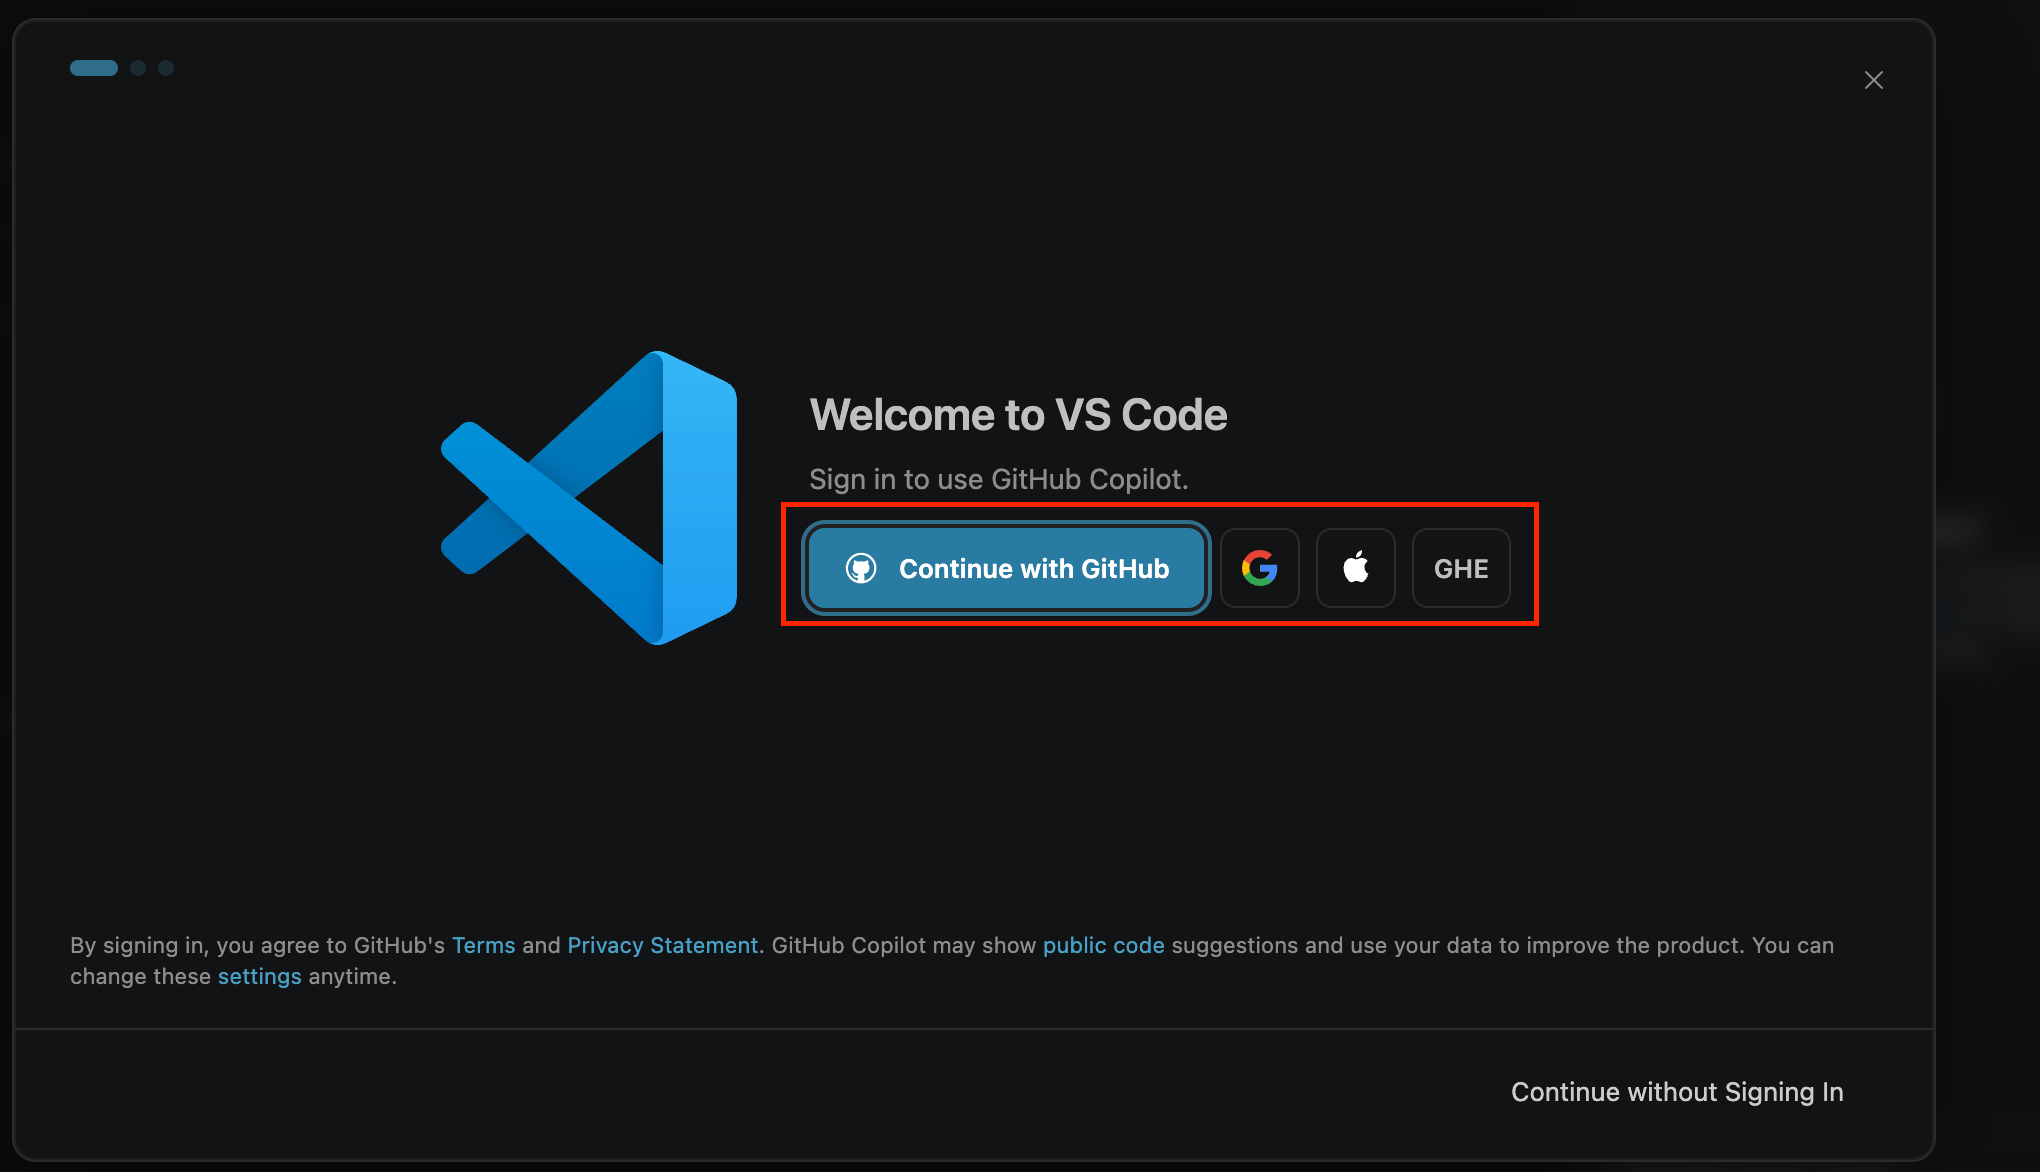Open the settings link
The image size is (2040, 1172).
point(260,976)
